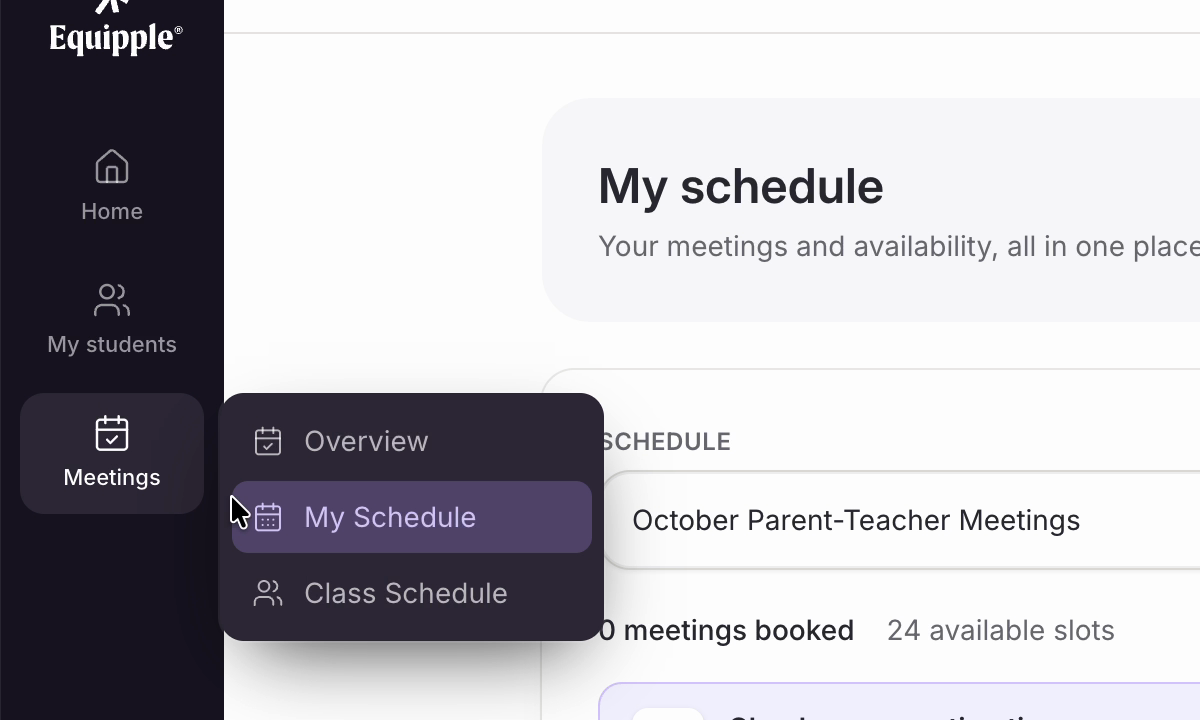
Task: Click the 0 meetings booked text
Action: [x=726, y=630]
